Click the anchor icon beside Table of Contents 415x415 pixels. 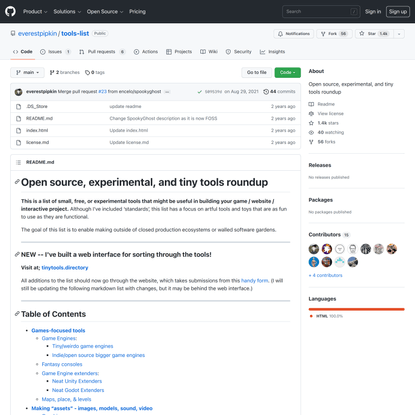tap(17, 314)
